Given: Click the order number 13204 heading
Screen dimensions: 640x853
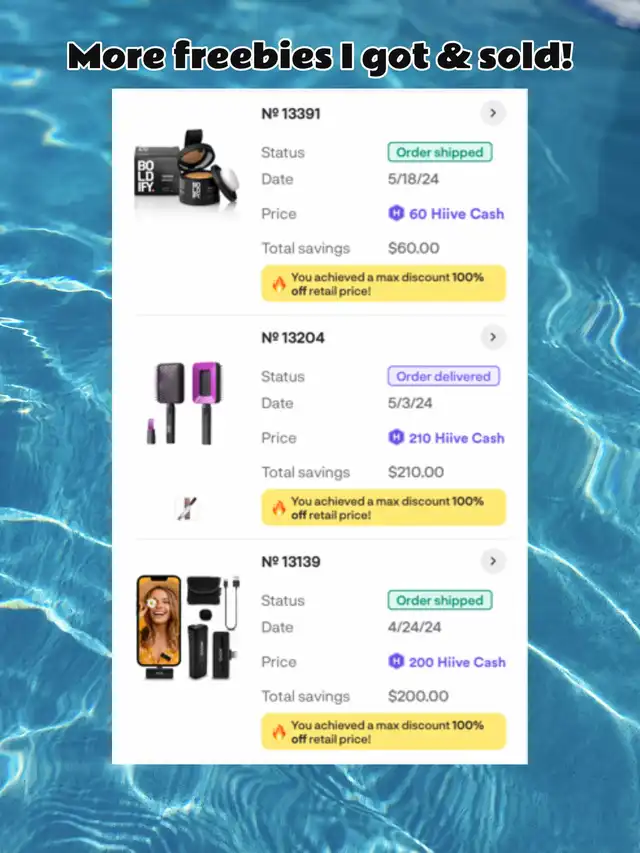Looking at the screenshot, I should (293, 338).
